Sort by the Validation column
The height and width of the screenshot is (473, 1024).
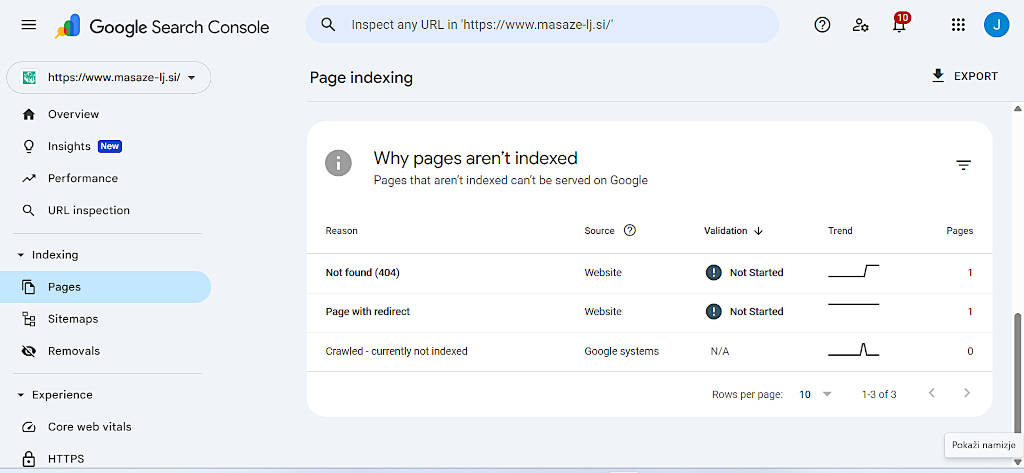733,231
